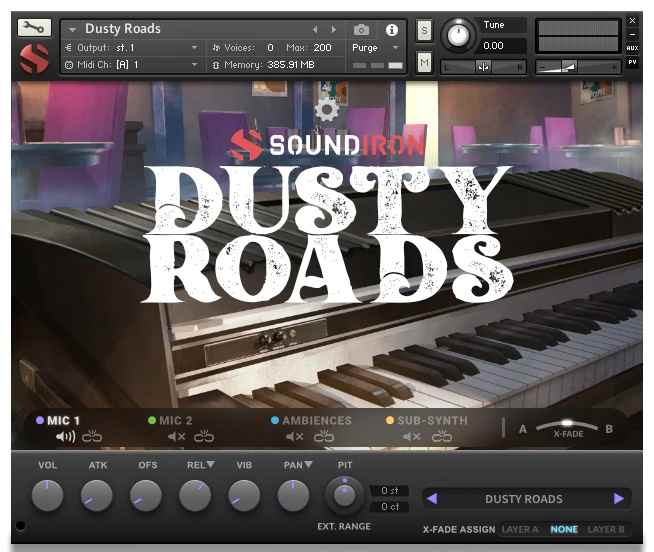Click the MIC 2 link chain icon
This screenshot has width=654, height=552.
(x=204, y=436)
